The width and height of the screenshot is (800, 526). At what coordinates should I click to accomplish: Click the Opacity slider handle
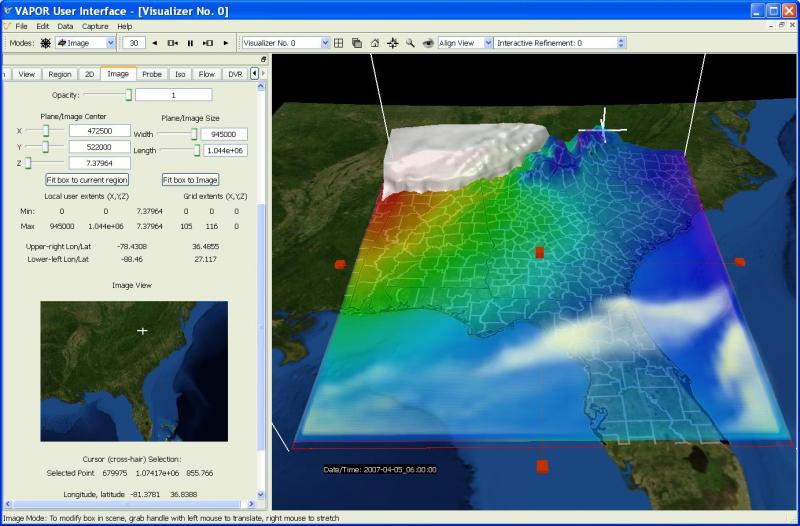[128, 95]
